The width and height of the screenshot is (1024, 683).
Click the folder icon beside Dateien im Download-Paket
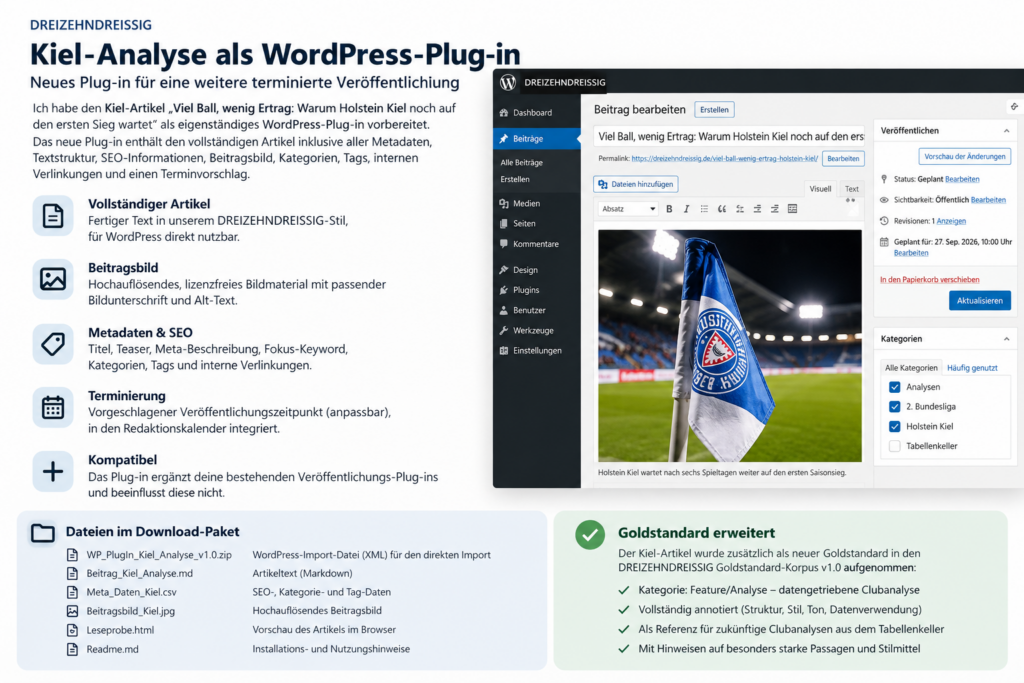pyautogui.click(x=42, y=533)
